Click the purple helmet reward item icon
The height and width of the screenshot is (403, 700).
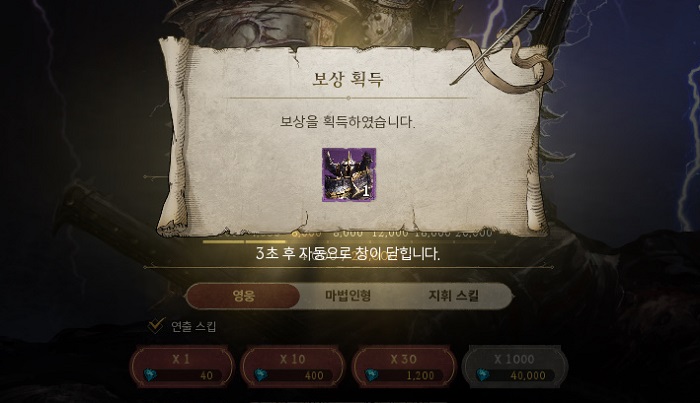pos(349,175)
